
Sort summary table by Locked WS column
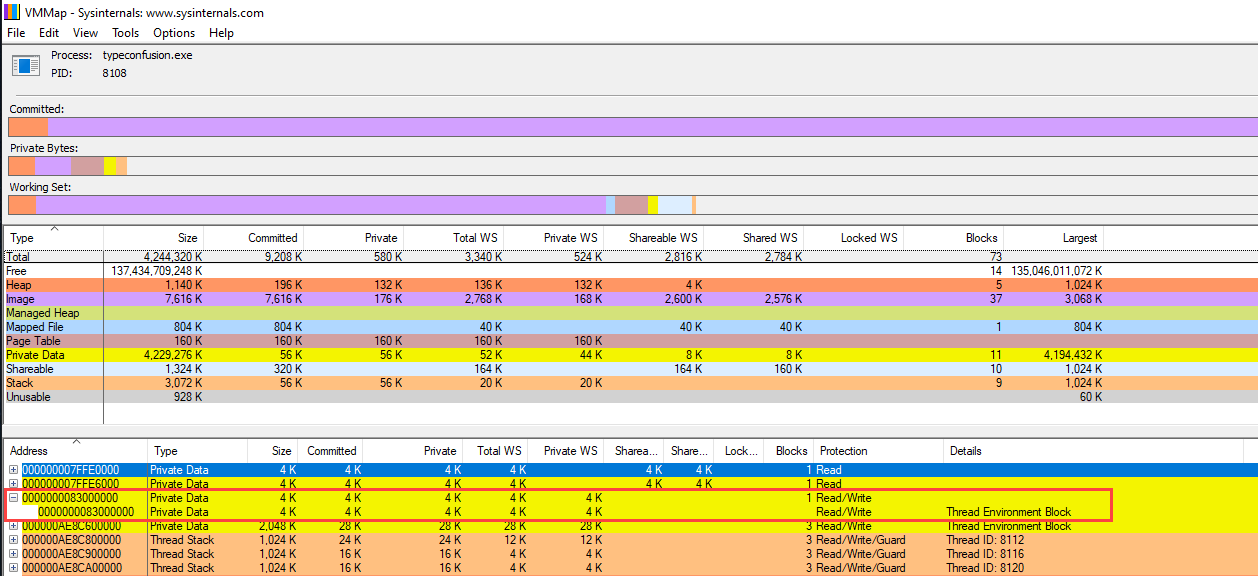pos(853,238)
